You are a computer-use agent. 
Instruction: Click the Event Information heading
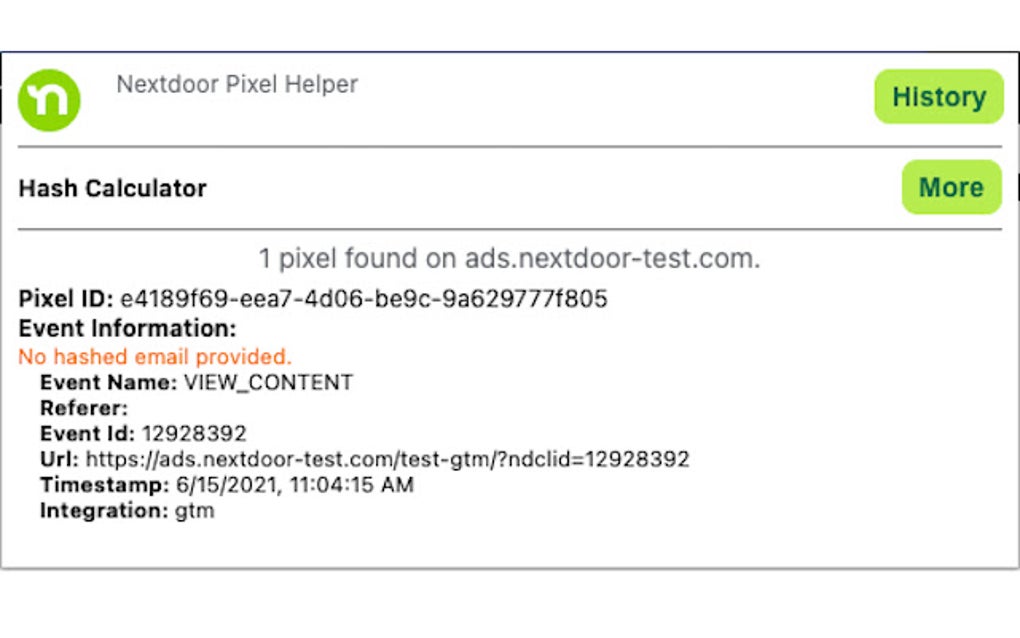(127, 328)
